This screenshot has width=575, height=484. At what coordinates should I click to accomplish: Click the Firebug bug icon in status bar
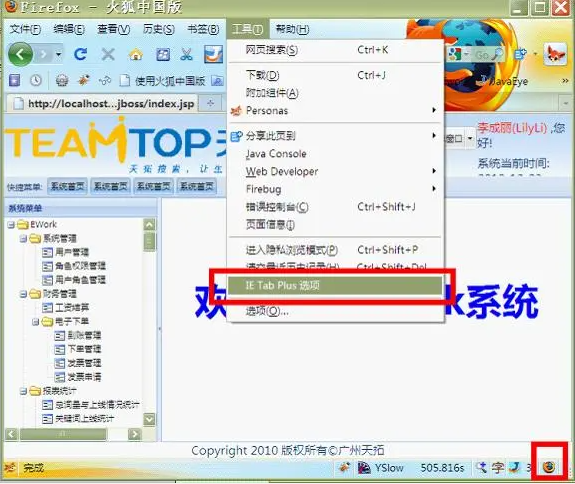344,468
